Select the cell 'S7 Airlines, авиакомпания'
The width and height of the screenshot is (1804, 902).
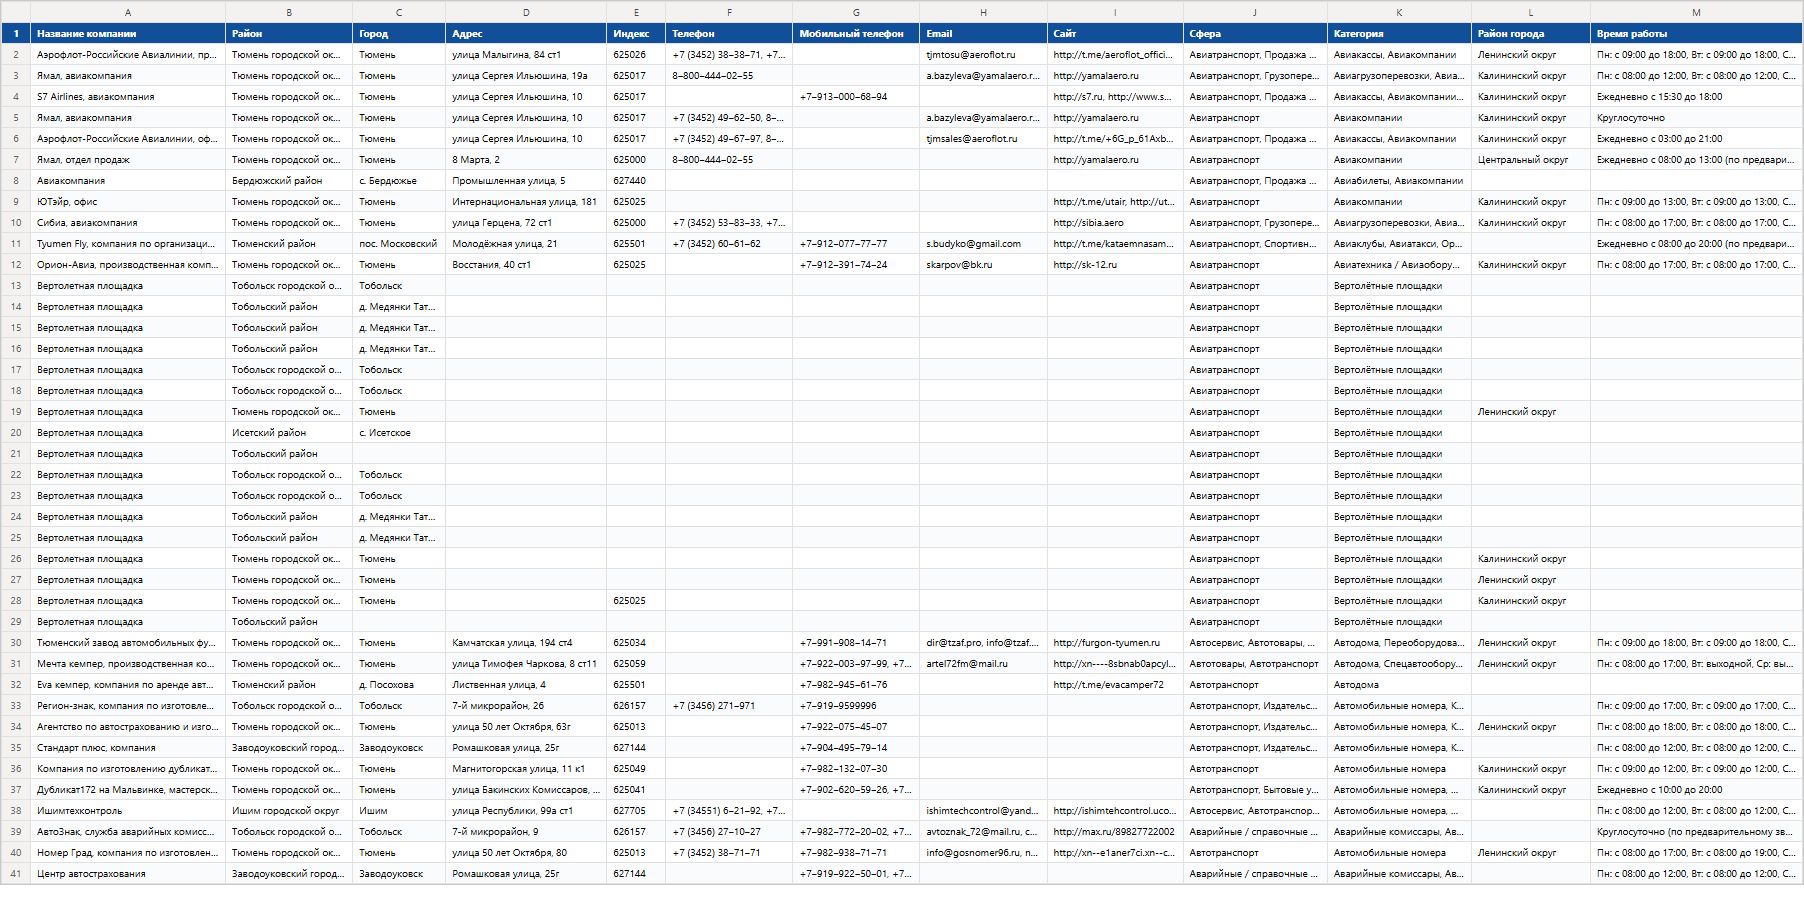click(x=128, y=97)
